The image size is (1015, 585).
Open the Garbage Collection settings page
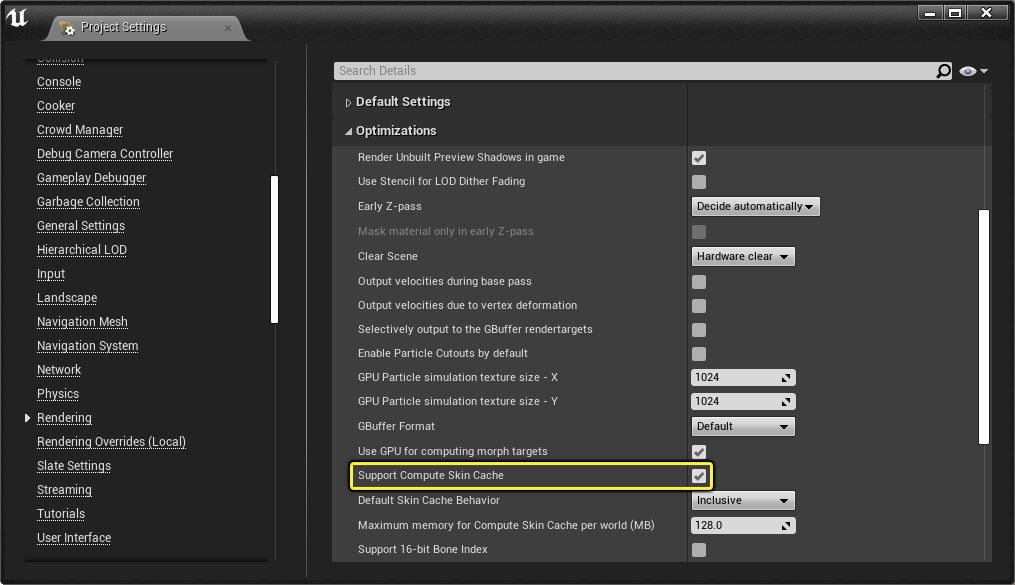88,201
